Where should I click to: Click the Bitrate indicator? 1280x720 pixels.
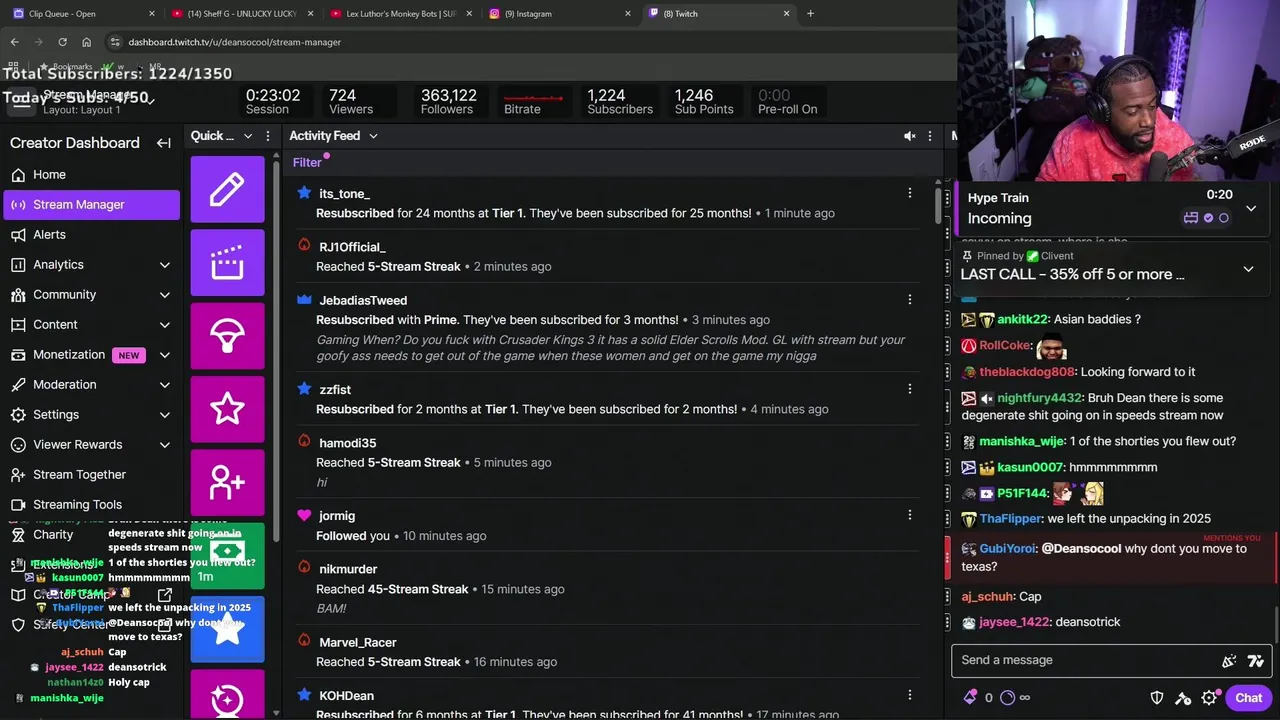(532, 103)
